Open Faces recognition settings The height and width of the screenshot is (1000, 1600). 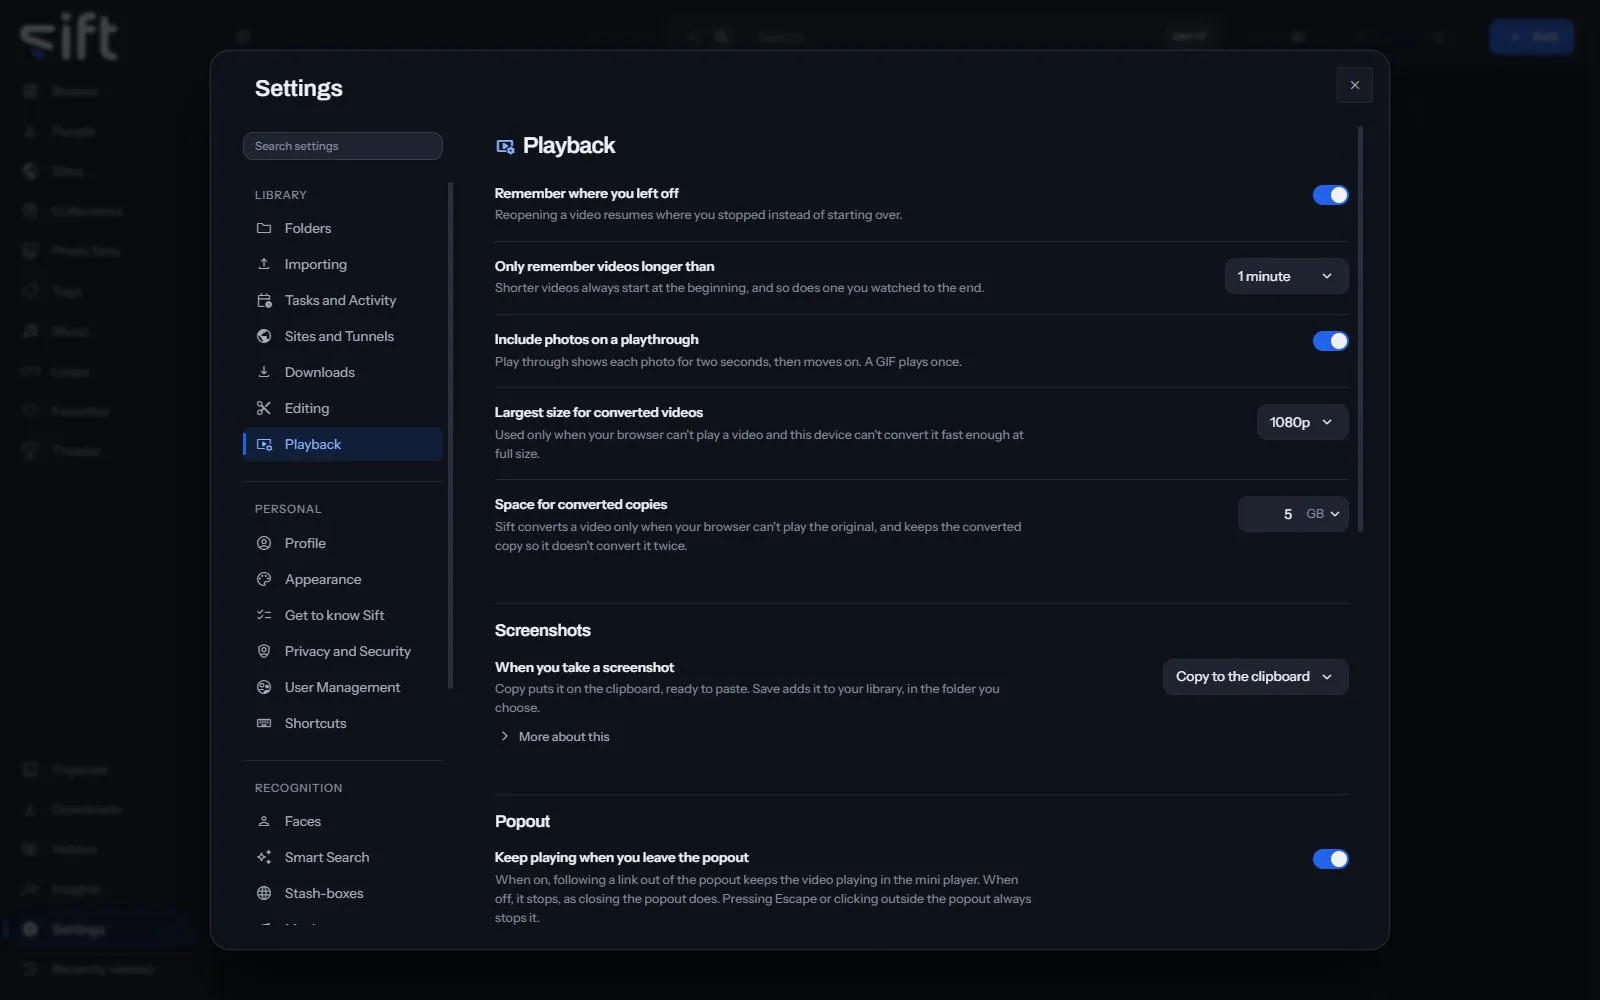click(342, 821)
